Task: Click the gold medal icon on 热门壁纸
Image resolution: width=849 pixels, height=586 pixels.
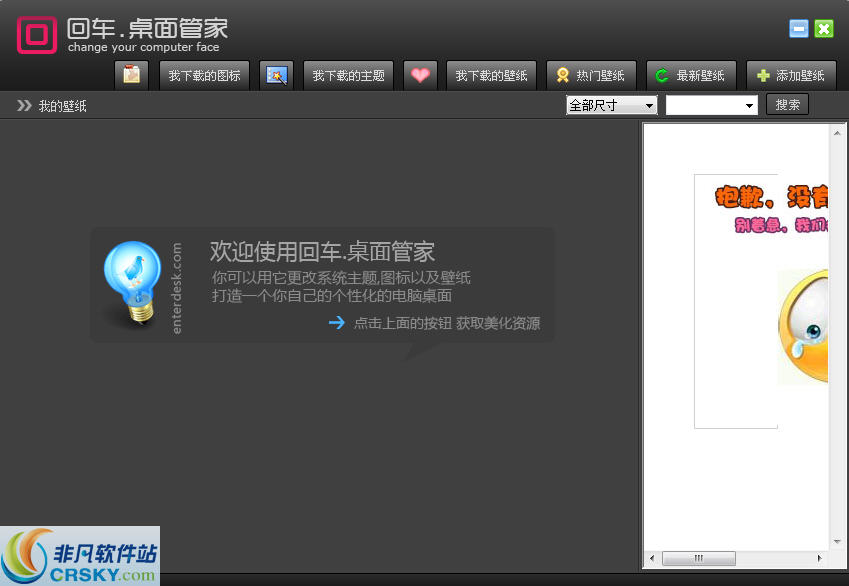Action: click(x=563, y=75)
